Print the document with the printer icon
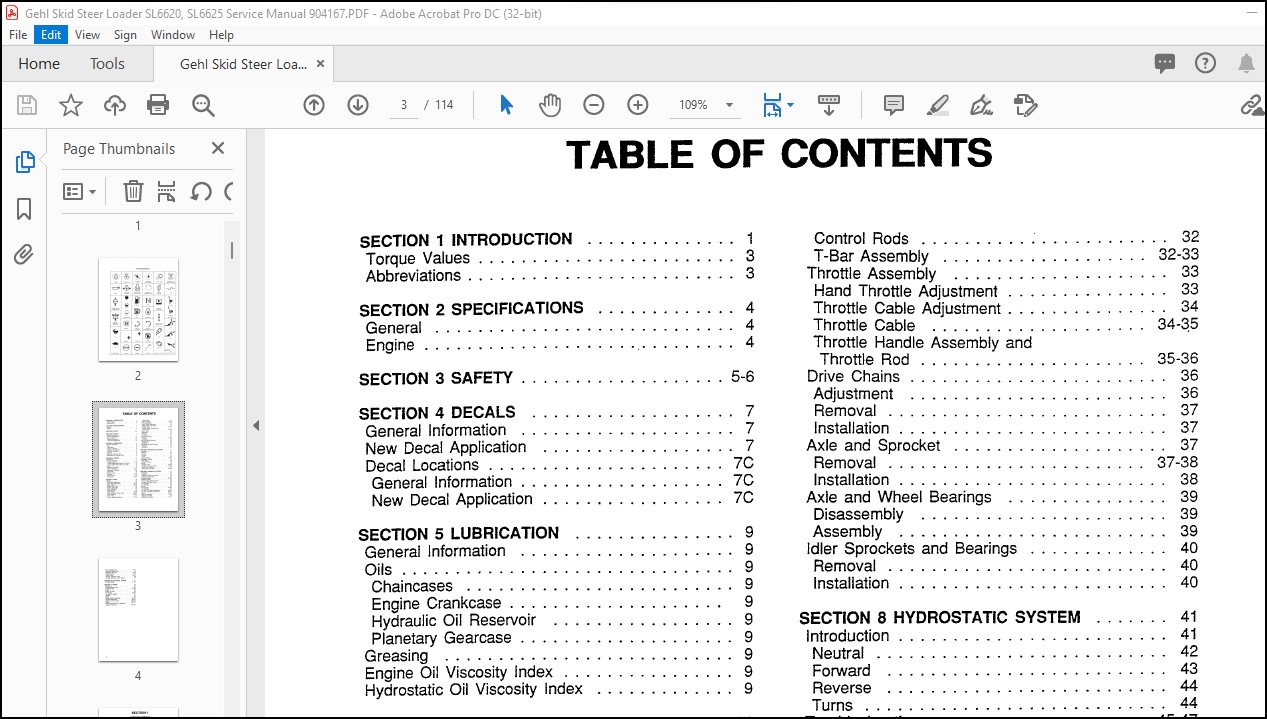Viewport: 1267px width, 719px height. pos(158,105)
